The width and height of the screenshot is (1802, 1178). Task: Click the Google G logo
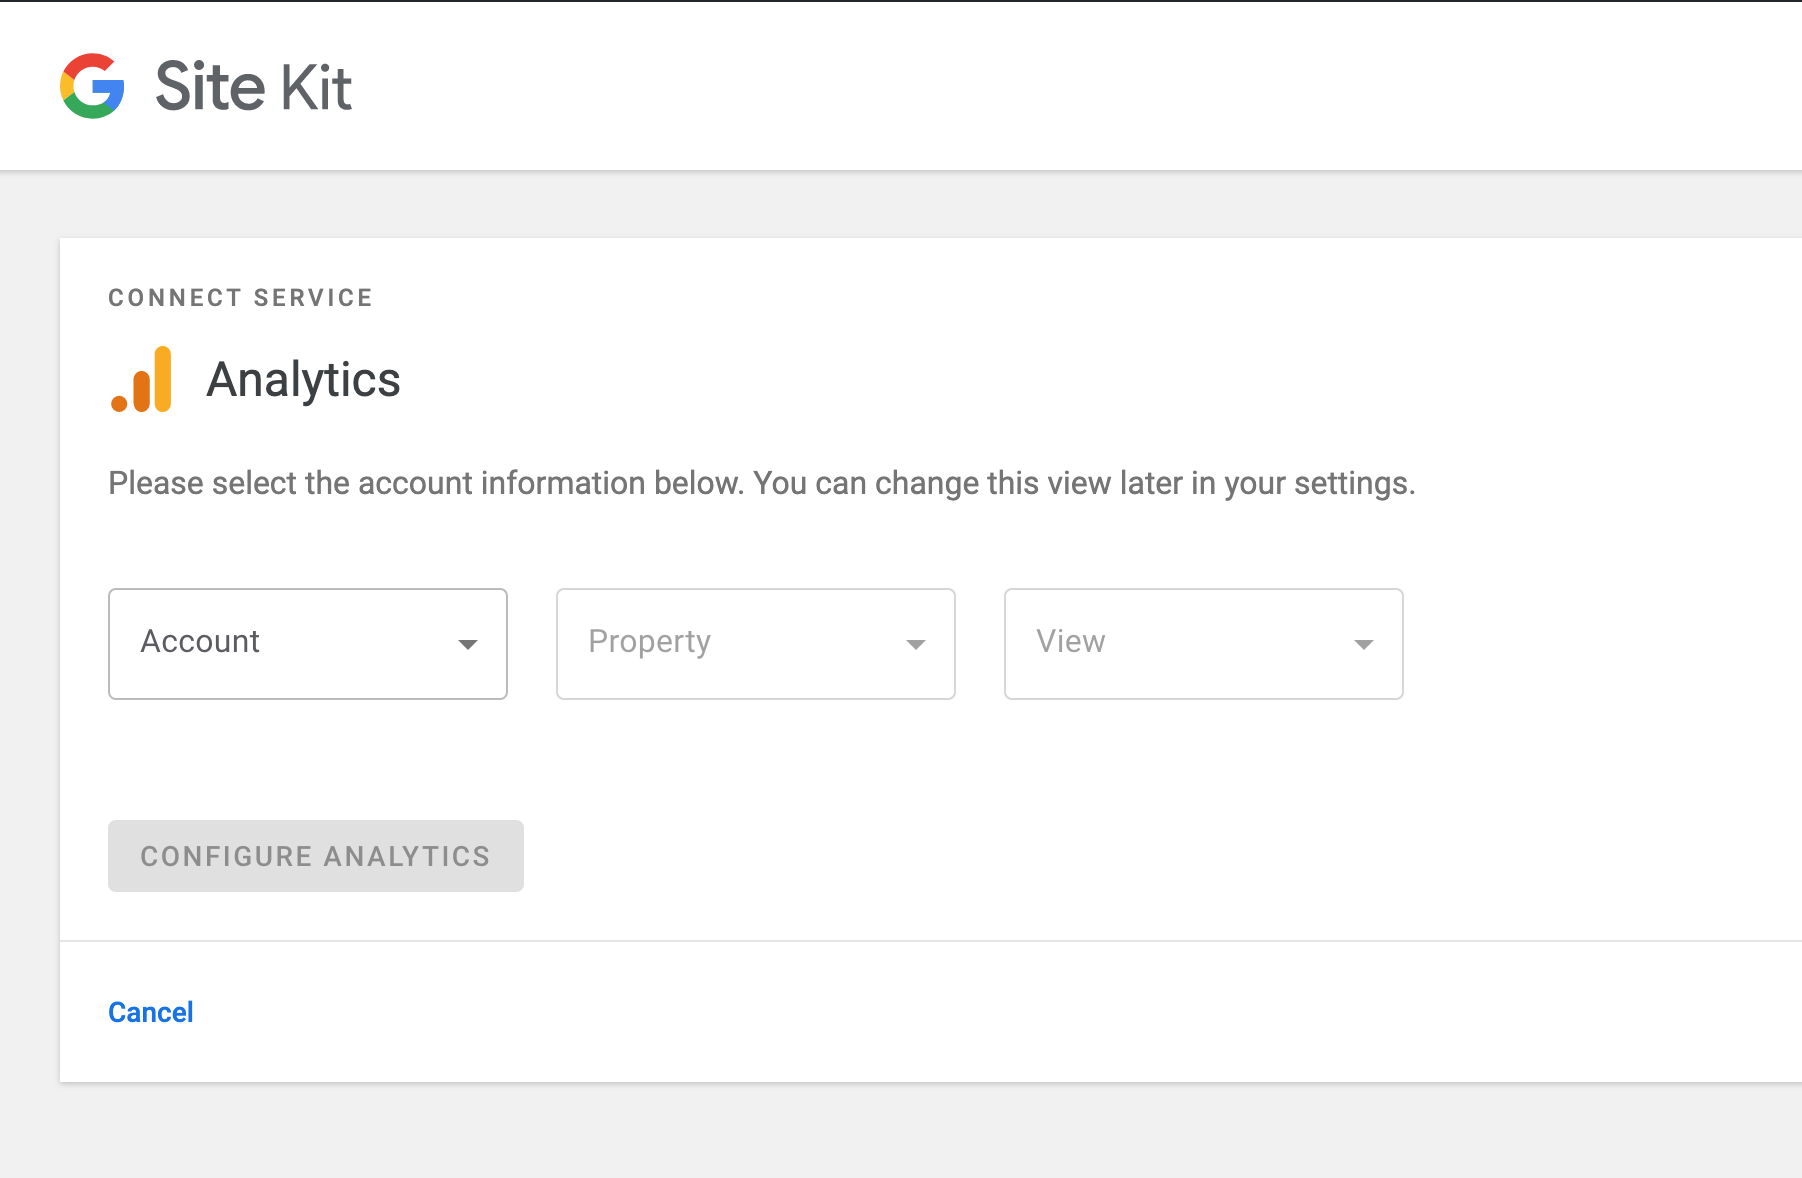pyautogui.click(x=92, y=86)
